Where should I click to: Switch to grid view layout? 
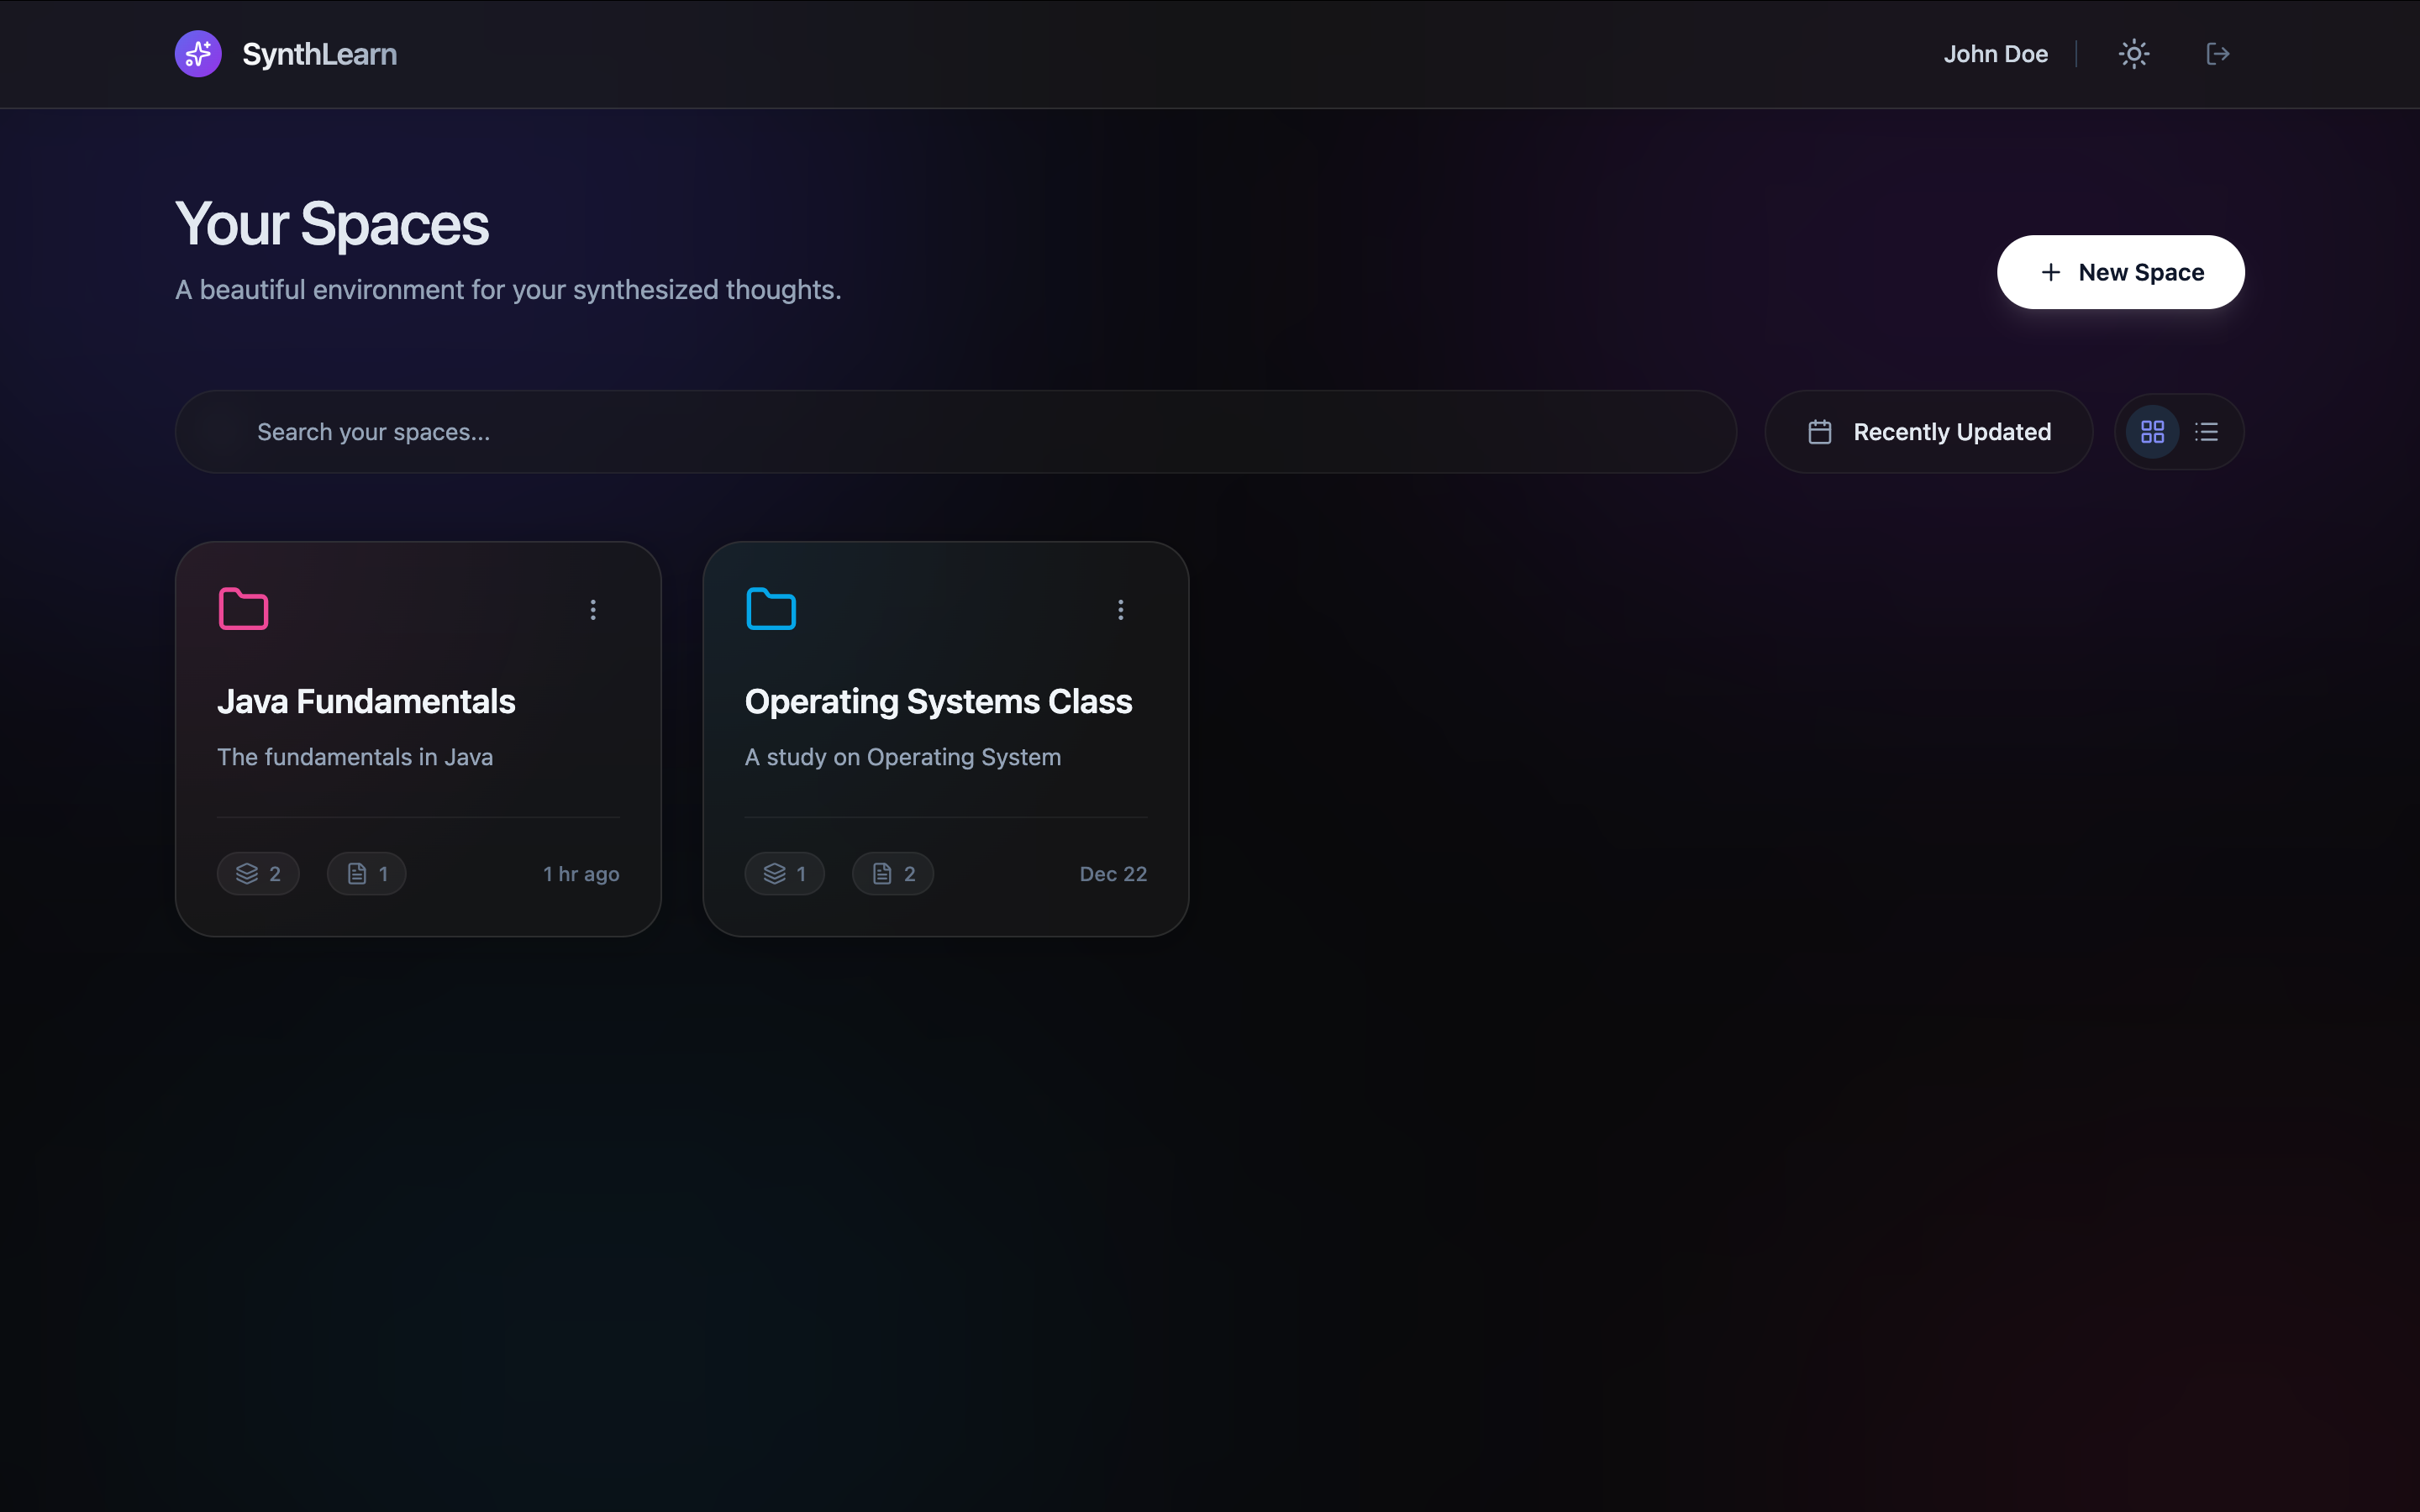click(x=2152, y=431)
